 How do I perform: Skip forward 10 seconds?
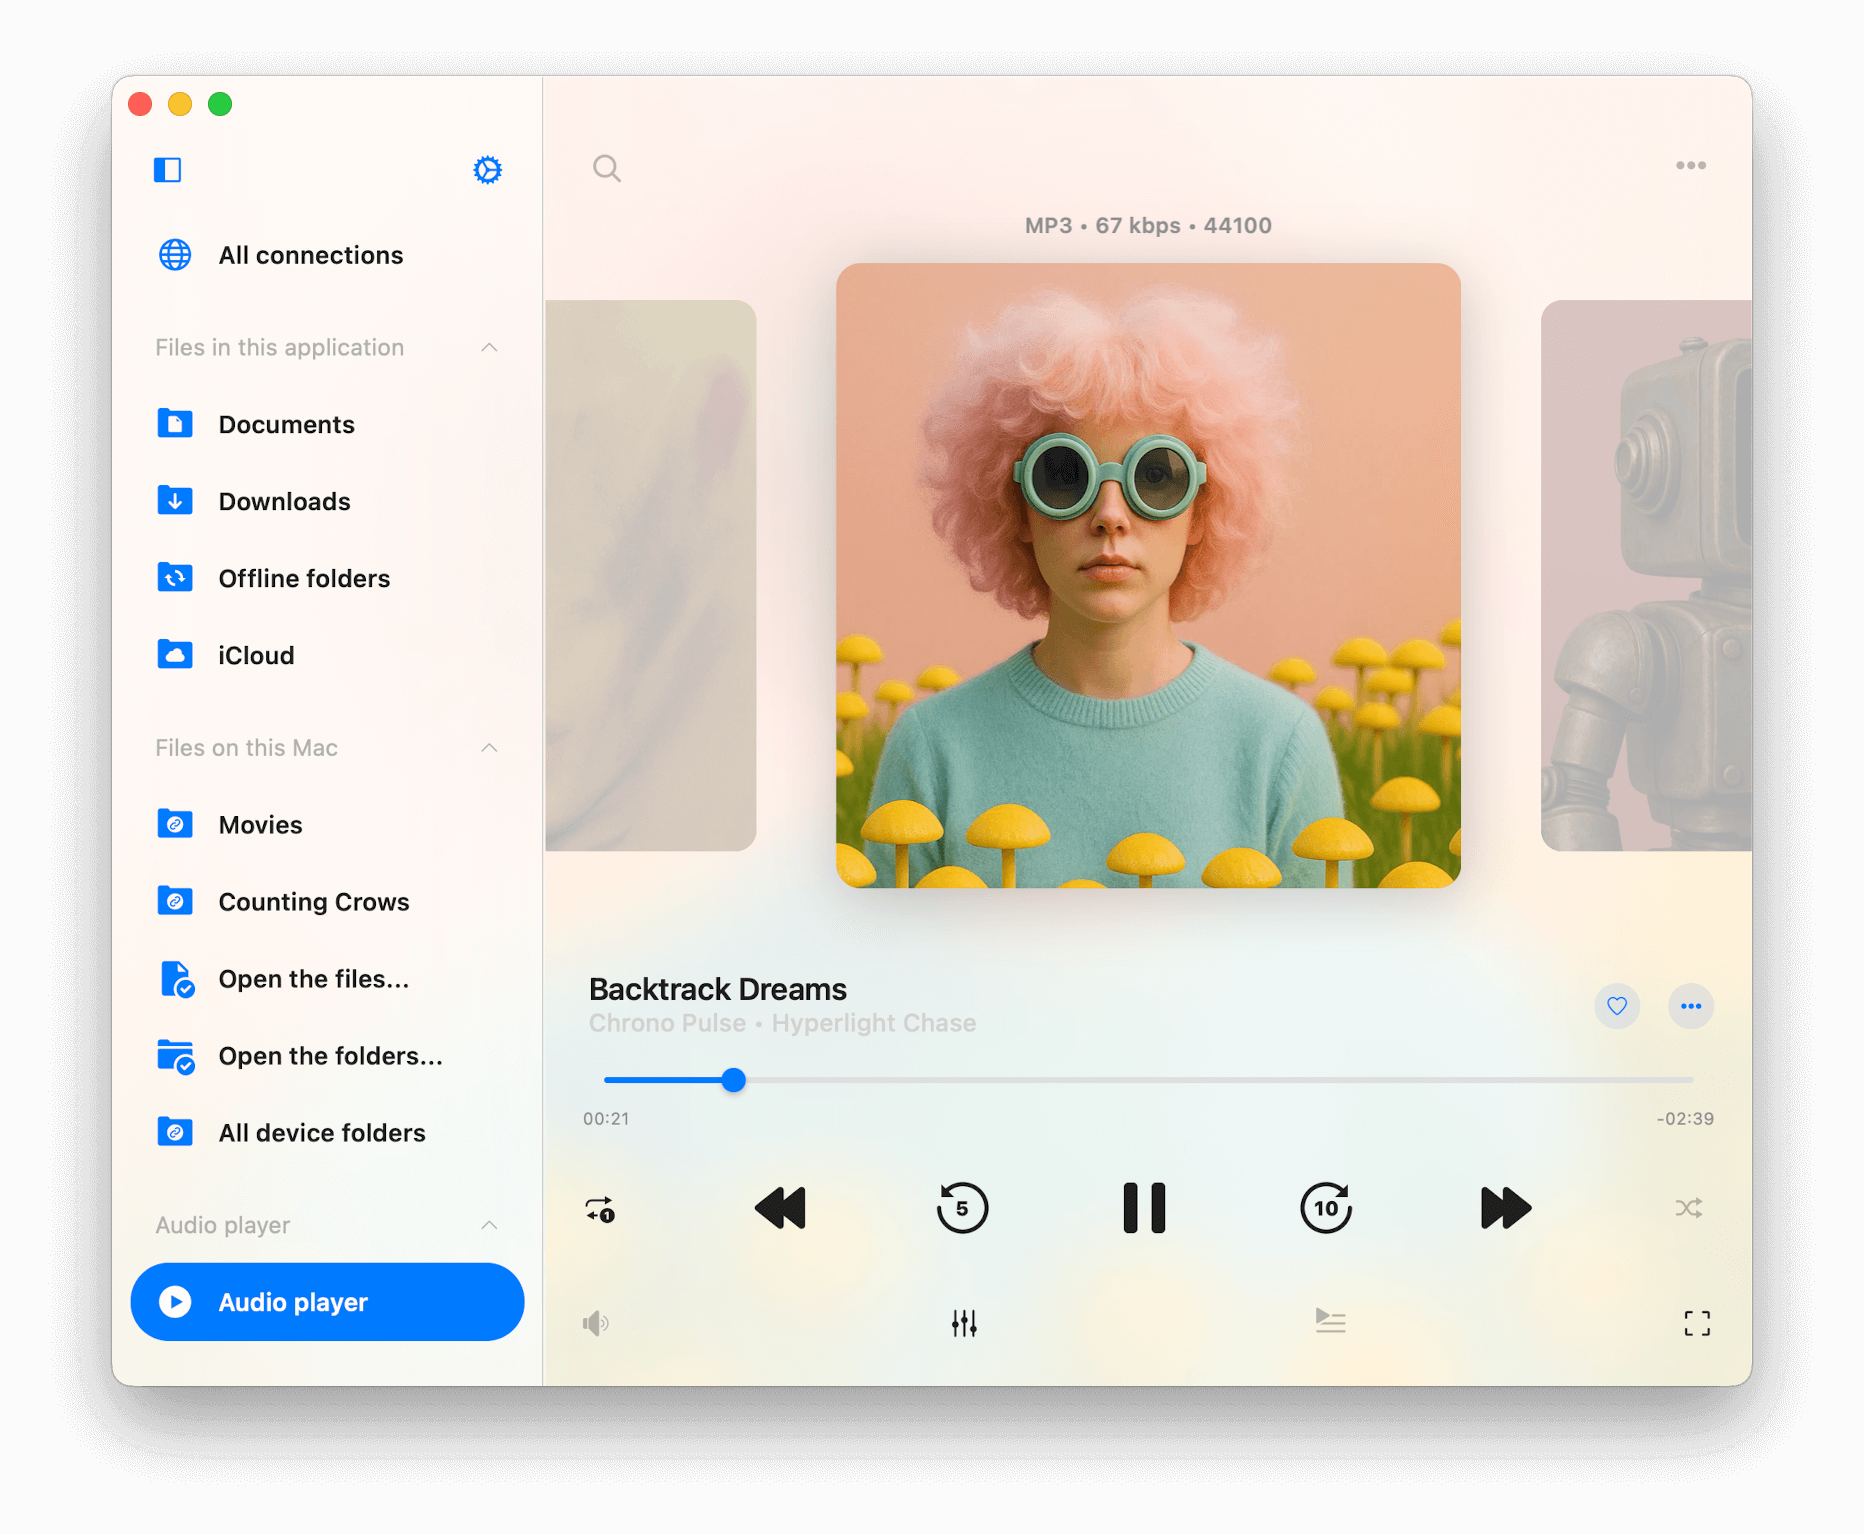(1326, 1208)
